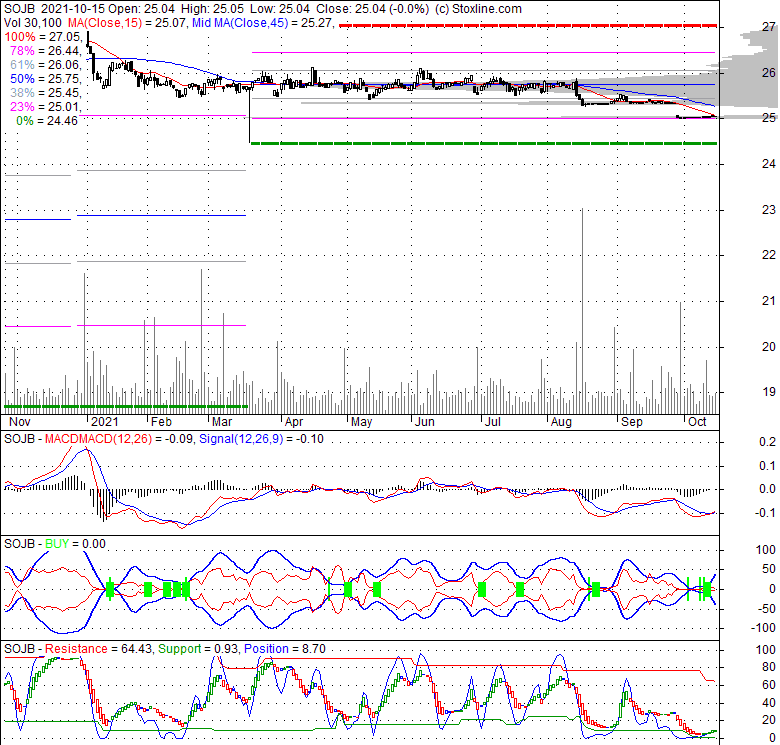Click the 80 tick on Resistance panel axis
Screen dimensions: 780x745
pos(769,667)
